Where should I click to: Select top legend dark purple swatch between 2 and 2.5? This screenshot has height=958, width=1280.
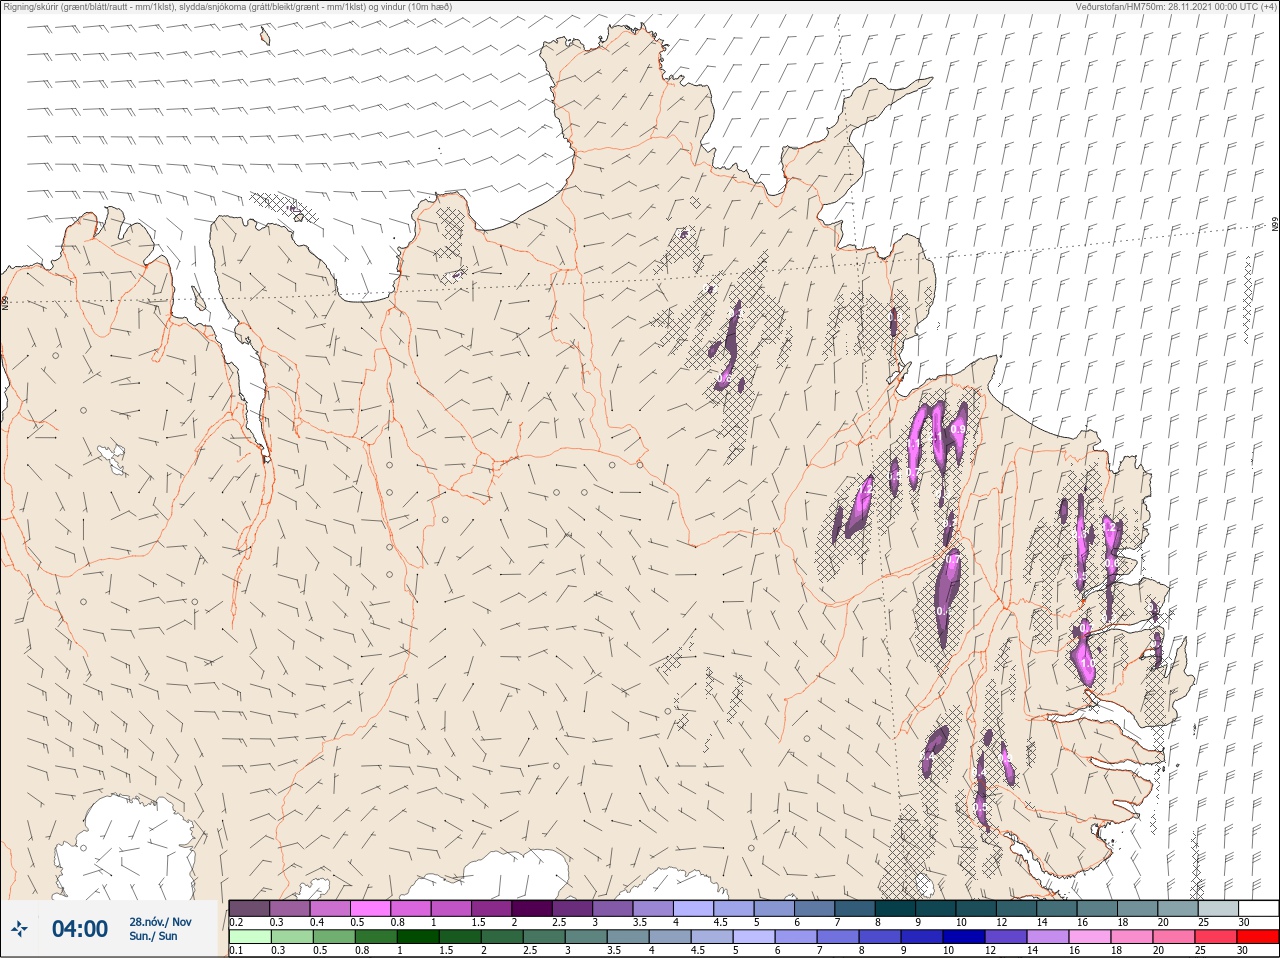click(x=532, y=908)
